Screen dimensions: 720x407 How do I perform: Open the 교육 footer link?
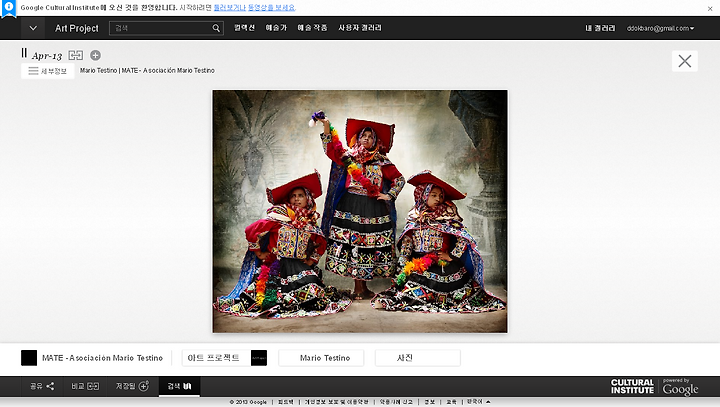coord(451,402)
